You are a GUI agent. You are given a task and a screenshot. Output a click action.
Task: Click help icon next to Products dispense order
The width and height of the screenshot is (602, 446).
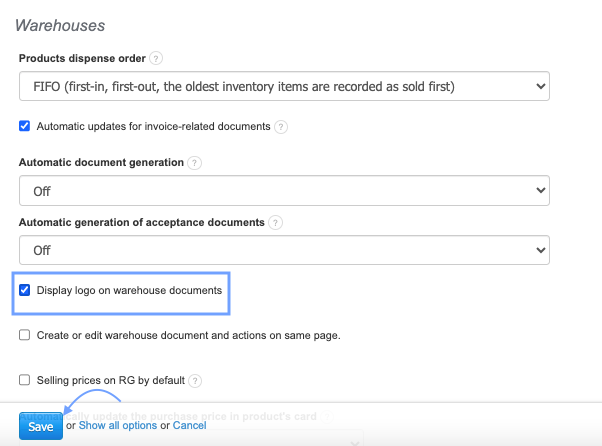pyautogui.click(x=156, y=59)
